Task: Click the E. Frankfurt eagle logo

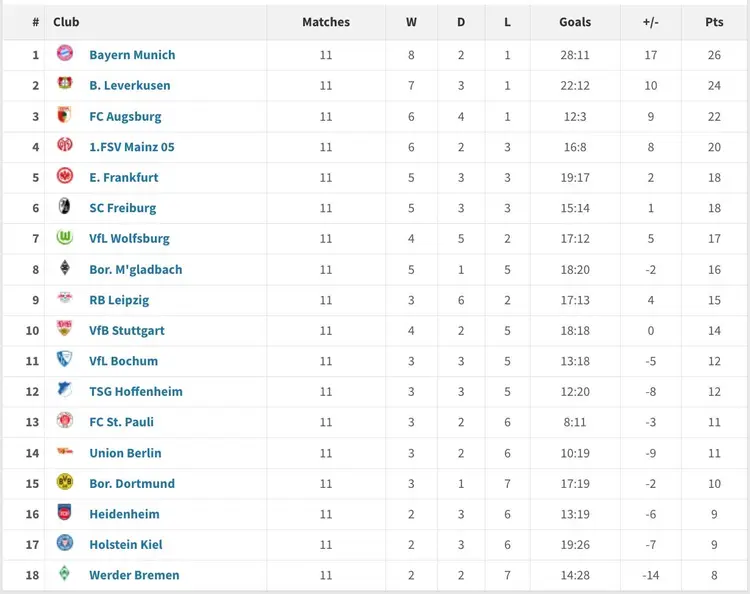Action: [65, 176]
